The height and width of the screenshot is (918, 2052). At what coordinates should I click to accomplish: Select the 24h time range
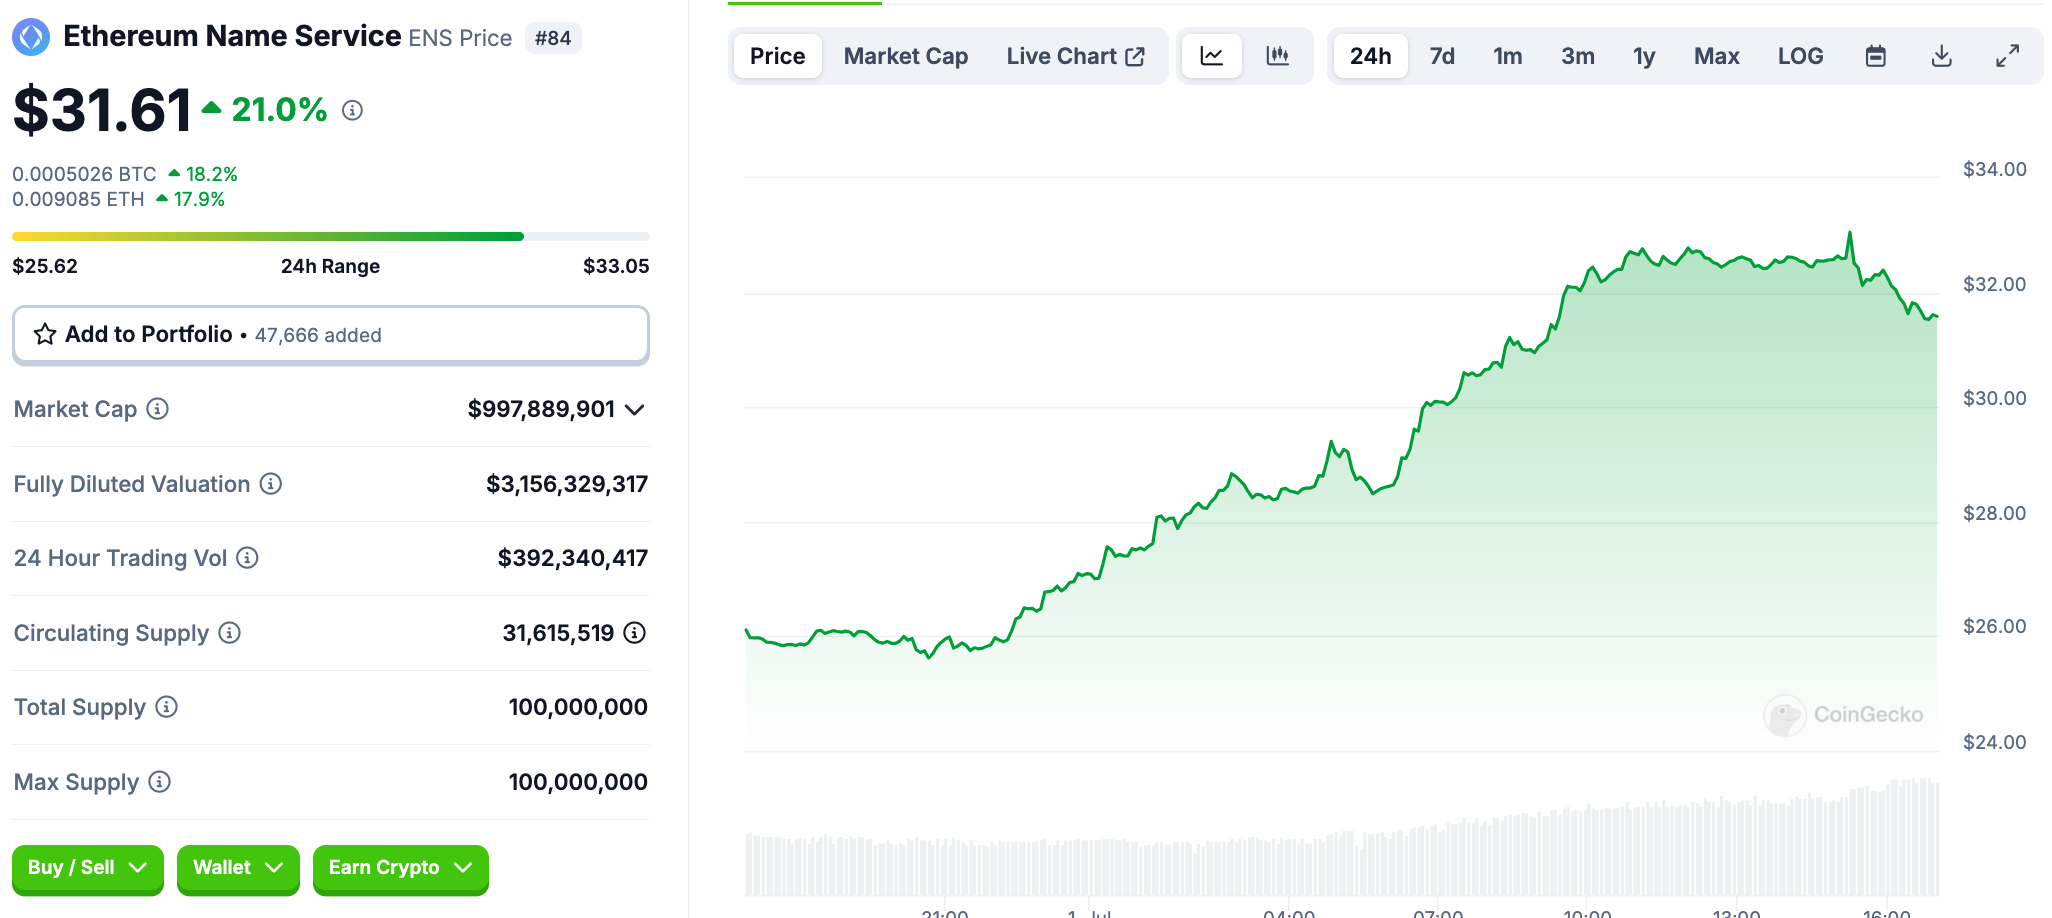pyautogui.click(x=1370, y=56)
